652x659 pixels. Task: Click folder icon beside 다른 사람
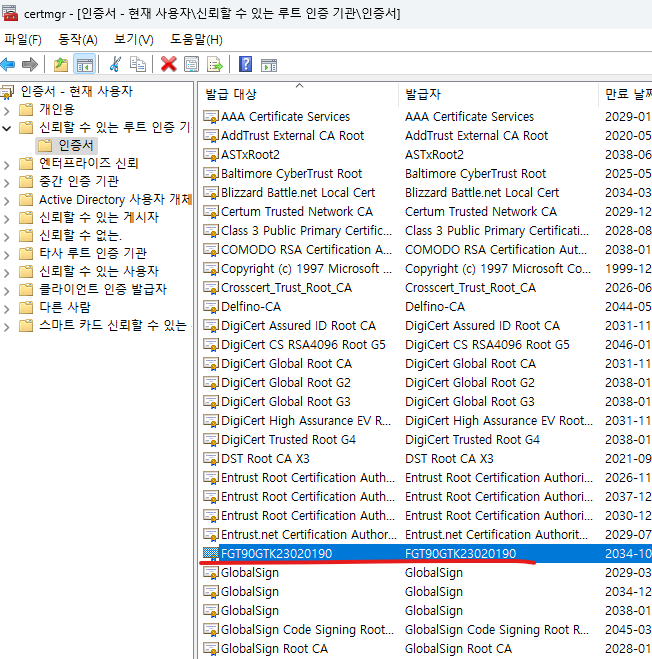click(26, 307)
